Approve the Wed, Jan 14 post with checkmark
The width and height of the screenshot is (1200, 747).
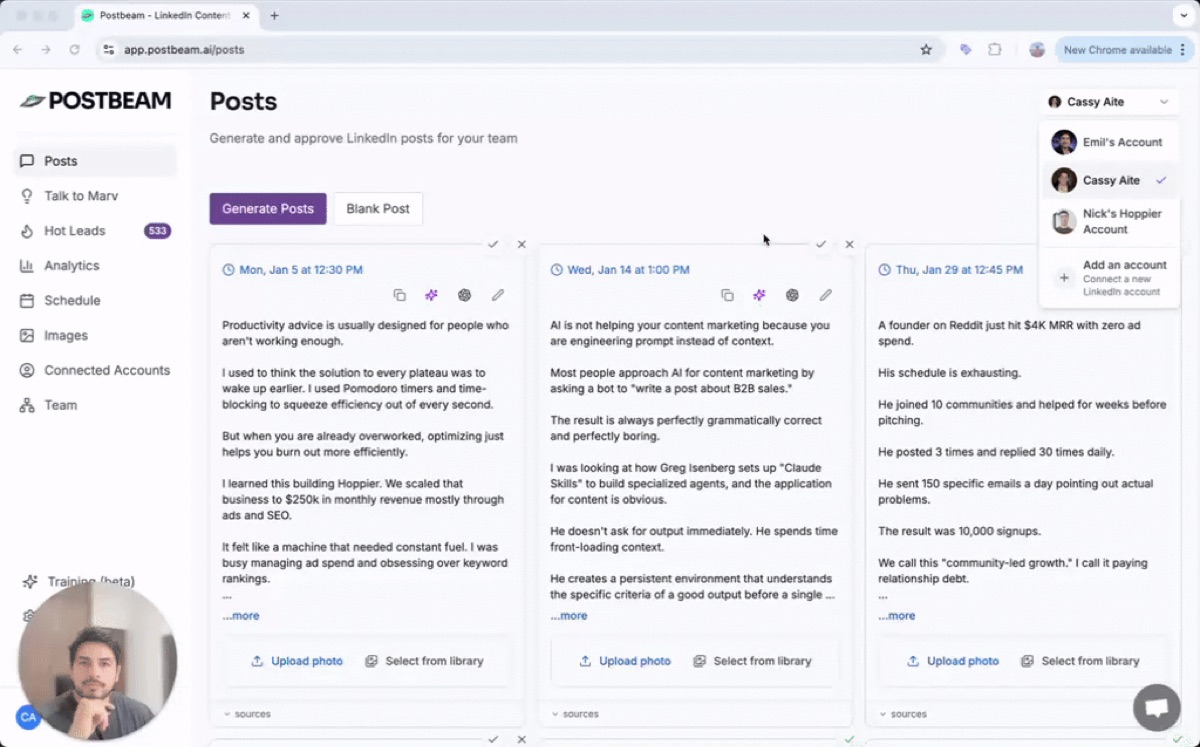(x=821, y=244)
